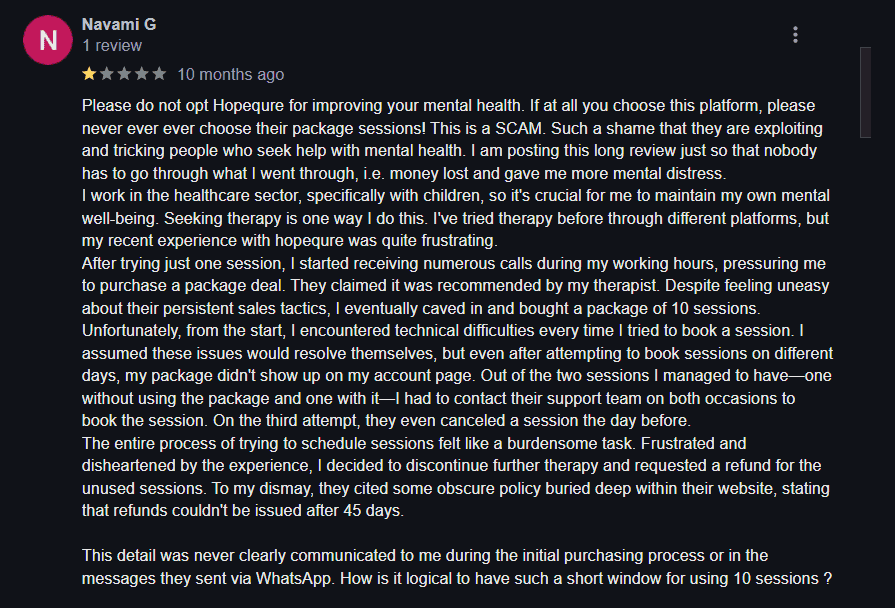Click the "1 review" count under the name
Viewport: 895px width, 608px height.
(x=112, y=46)
